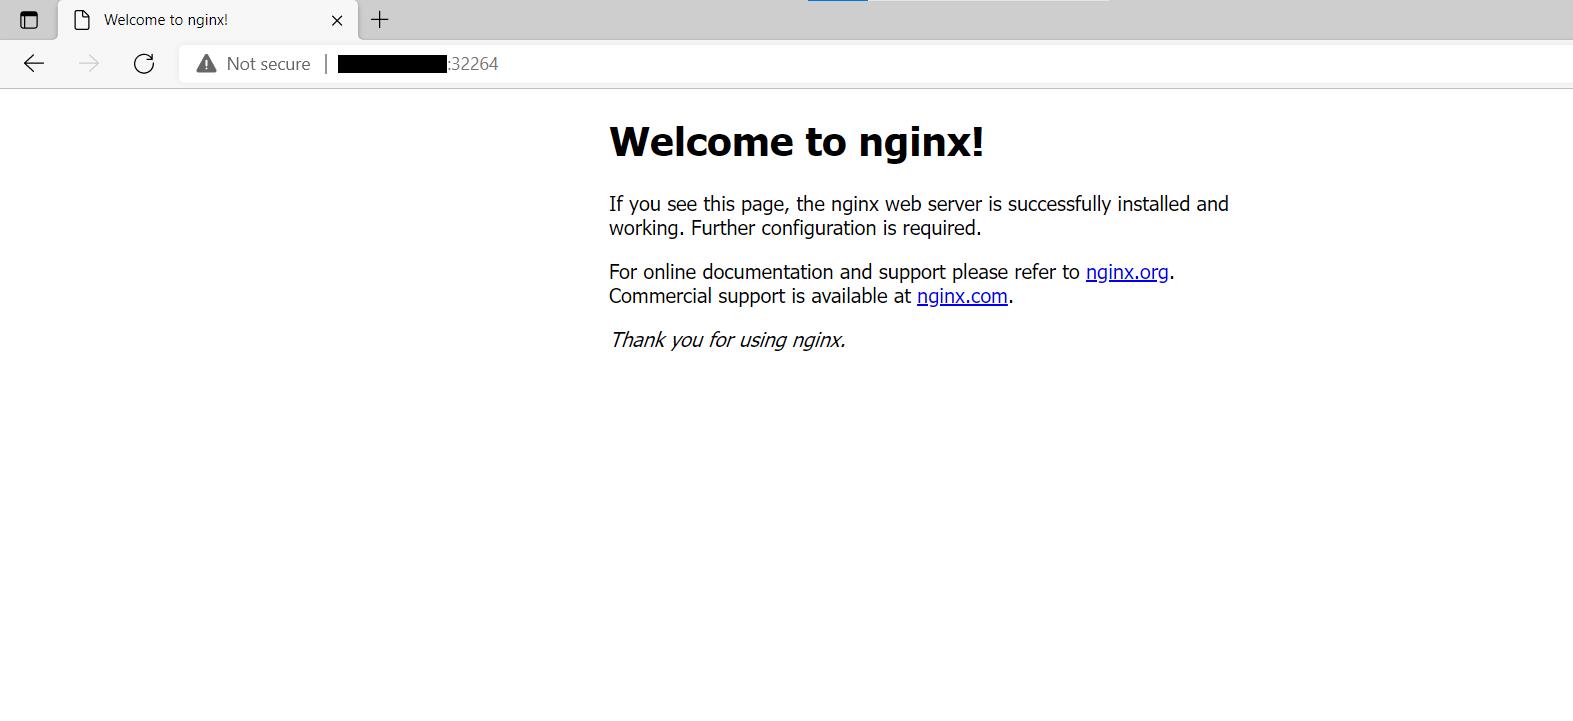Reload the nginx welcome page
This screenshot has height=721, width=1573.
tap(144, 64)
